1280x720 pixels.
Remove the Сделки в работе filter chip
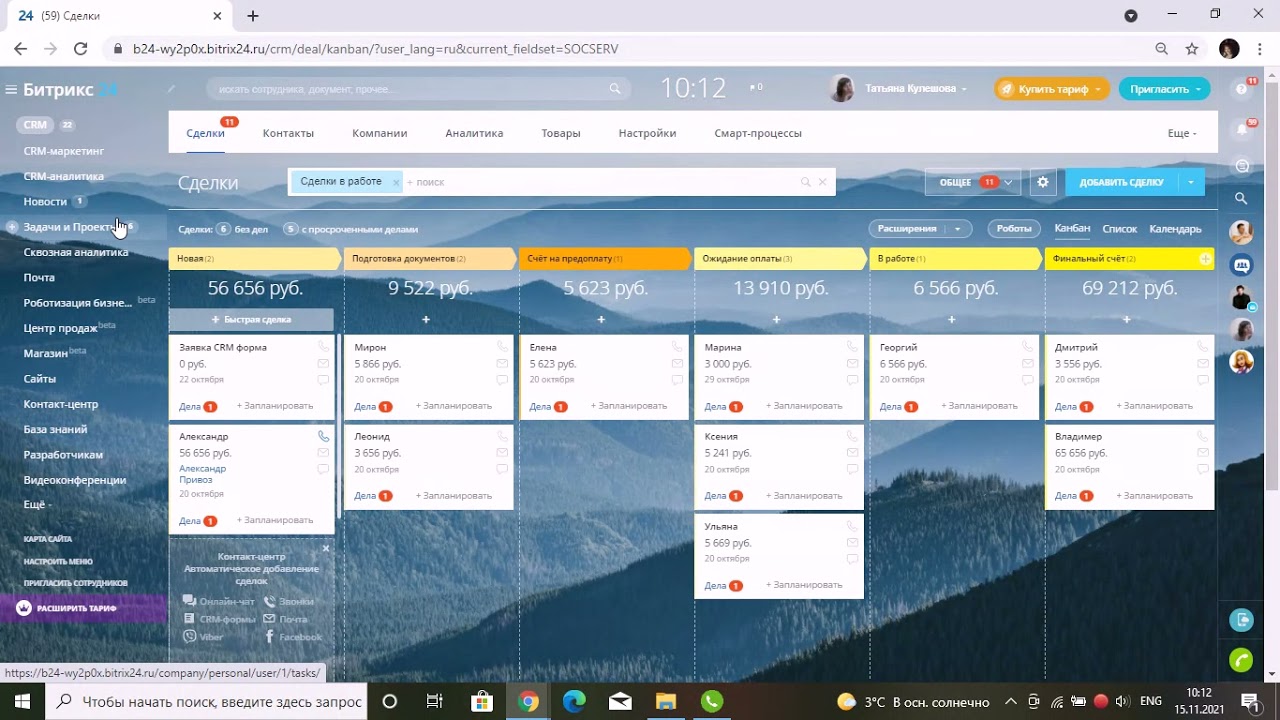coord(396,183)
